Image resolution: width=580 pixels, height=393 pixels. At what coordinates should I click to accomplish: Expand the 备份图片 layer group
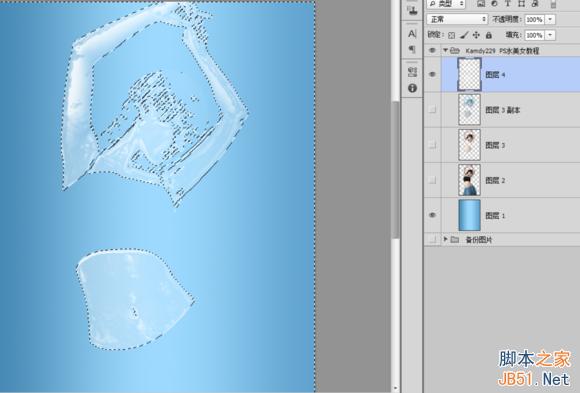pos(445,239)
